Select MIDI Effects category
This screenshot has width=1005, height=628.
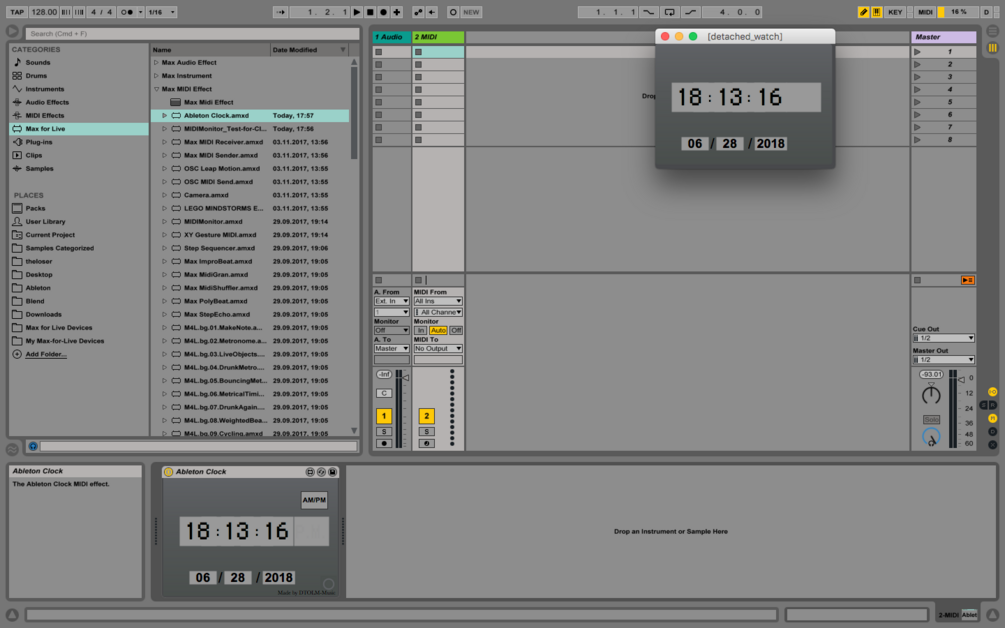[44, 115]
